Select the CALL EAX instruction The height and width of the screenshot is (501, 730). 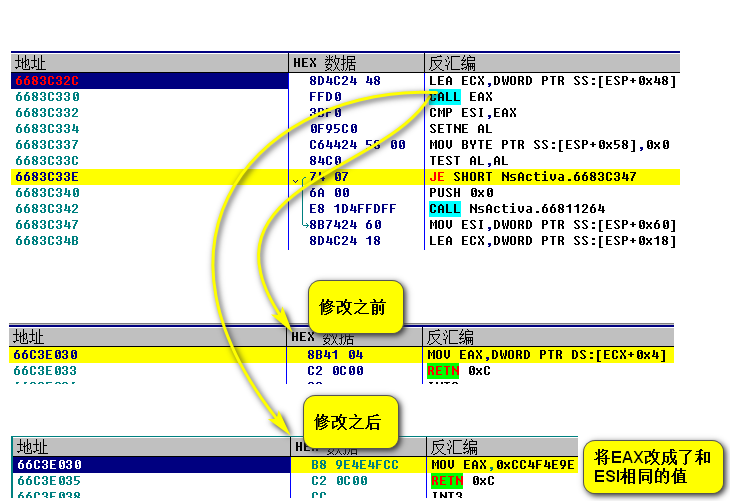click(460, 97)
